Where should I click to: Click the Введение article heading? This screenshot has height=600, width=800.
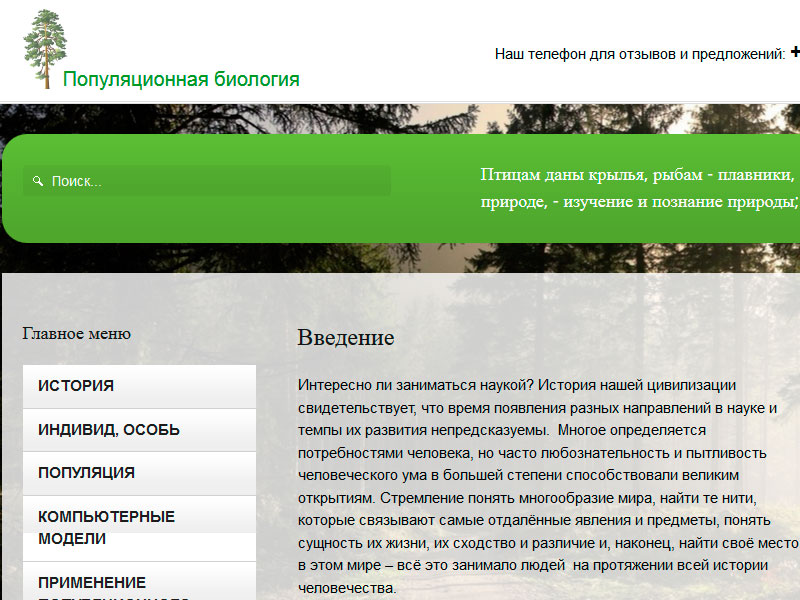coord(346,338)
